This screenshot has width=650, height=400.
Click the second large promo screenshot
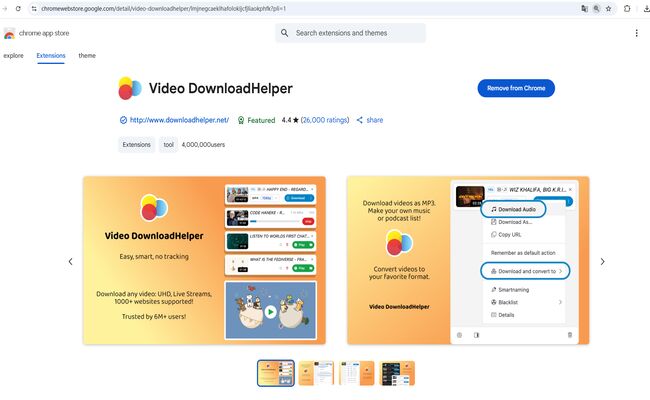click(468, 260)
